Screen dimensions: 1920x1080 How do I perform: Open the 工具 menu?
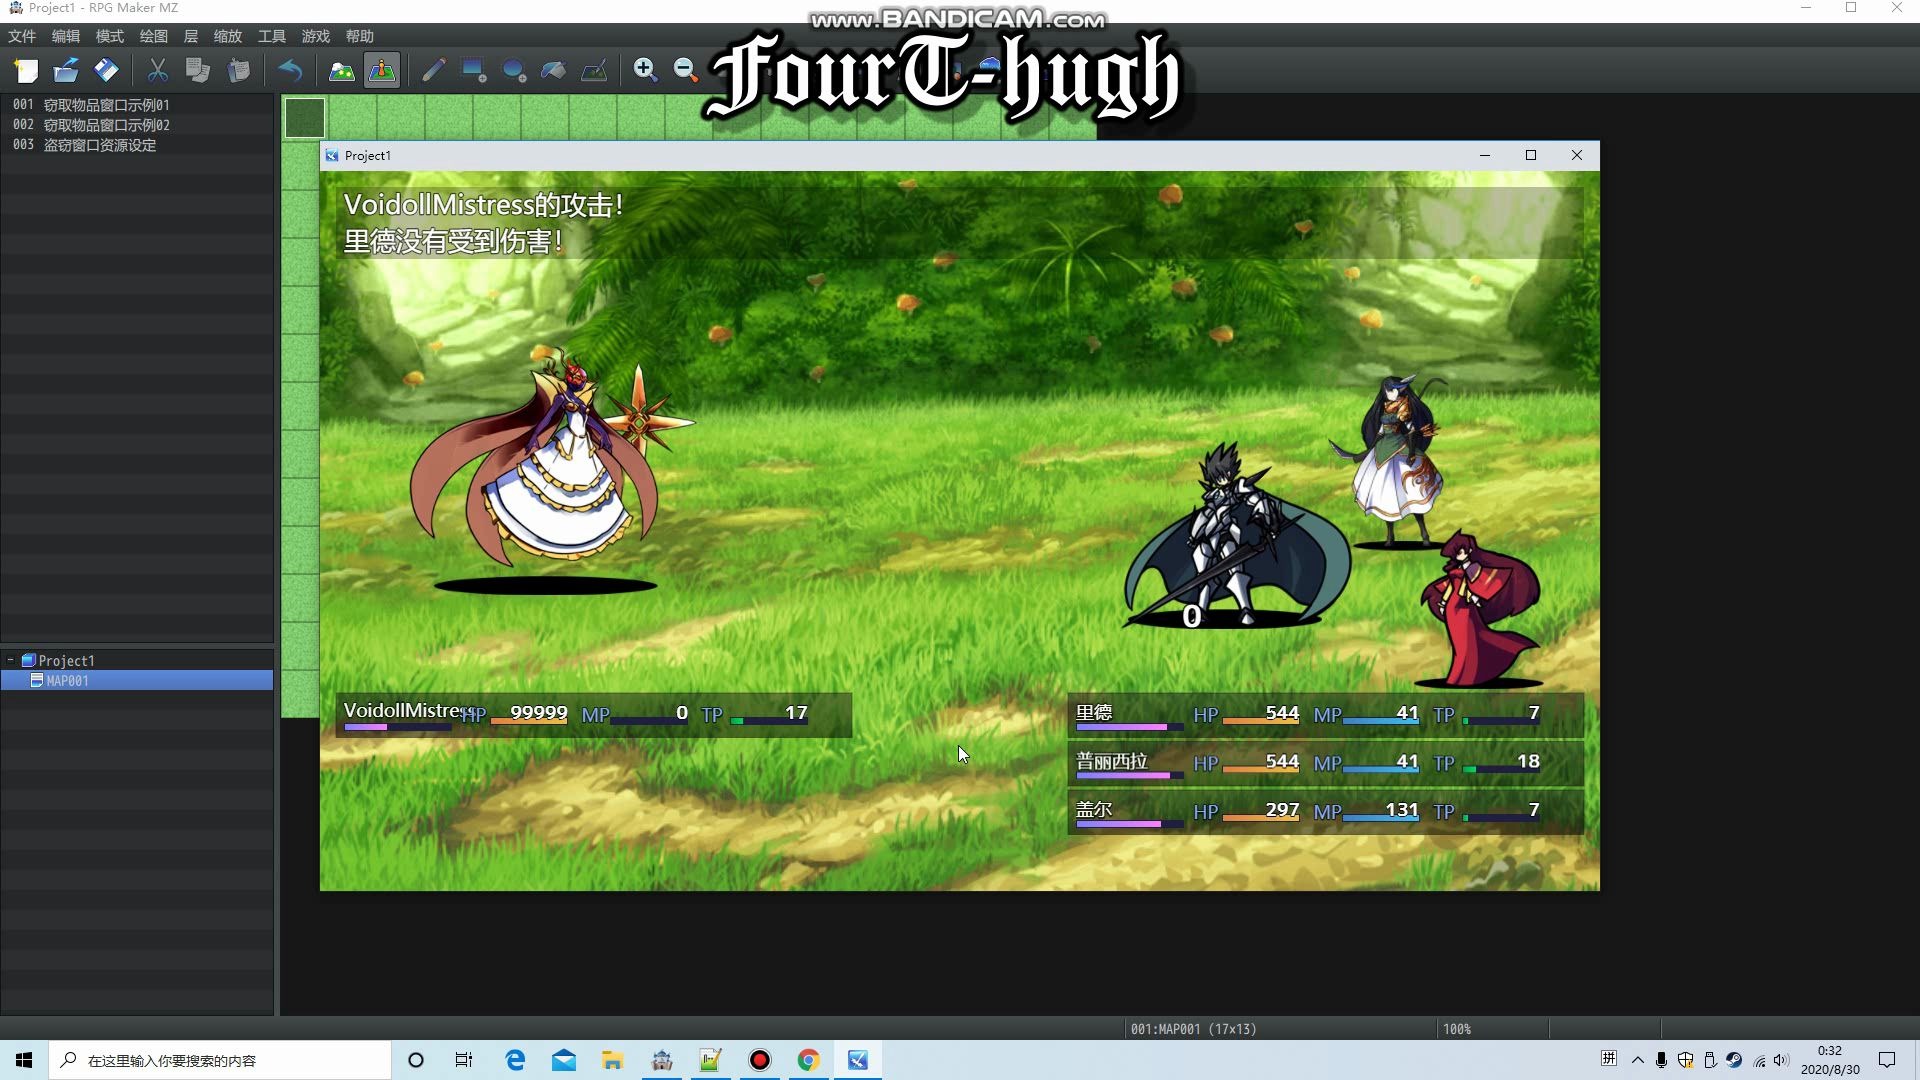pos(271,37)
